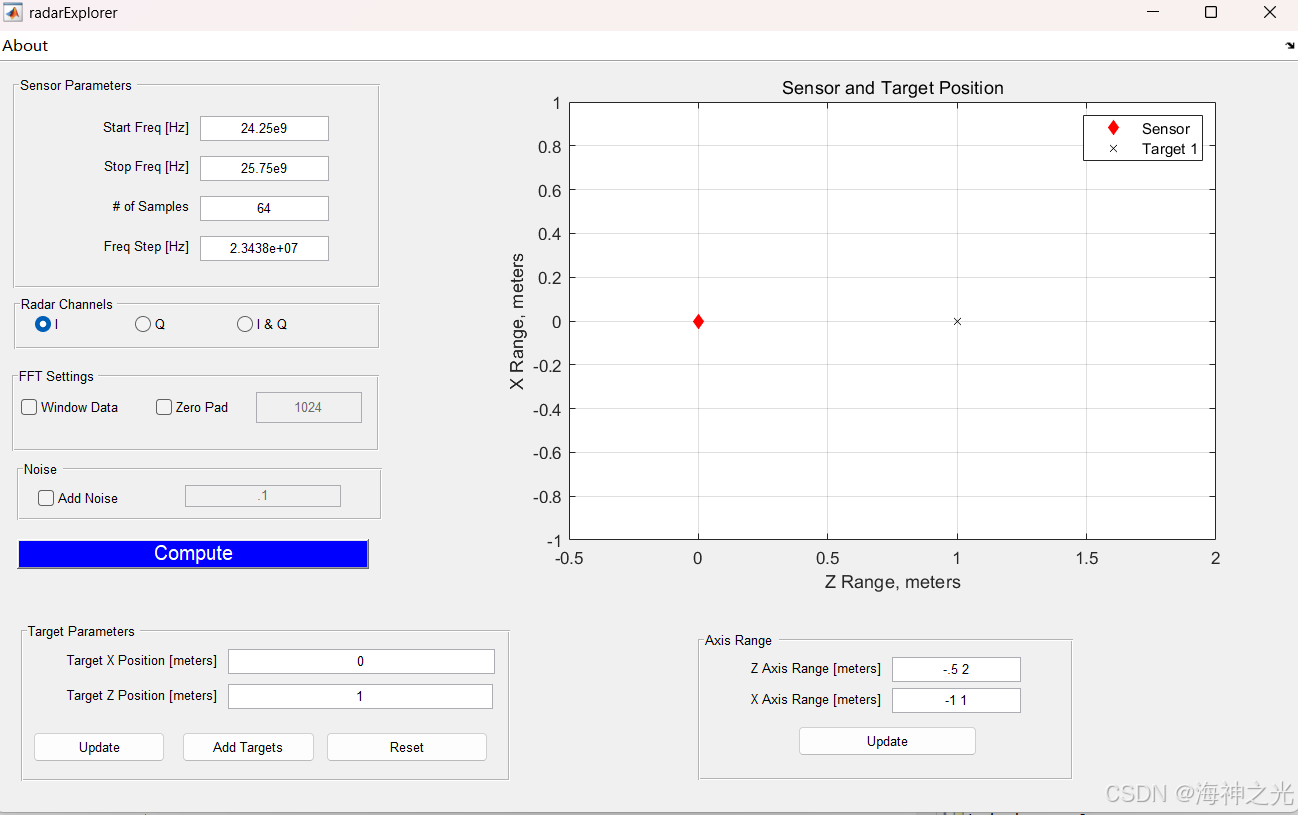Enable the Add Noise checkbox
Screen dimensions: 1298x815
pos(46,498)
